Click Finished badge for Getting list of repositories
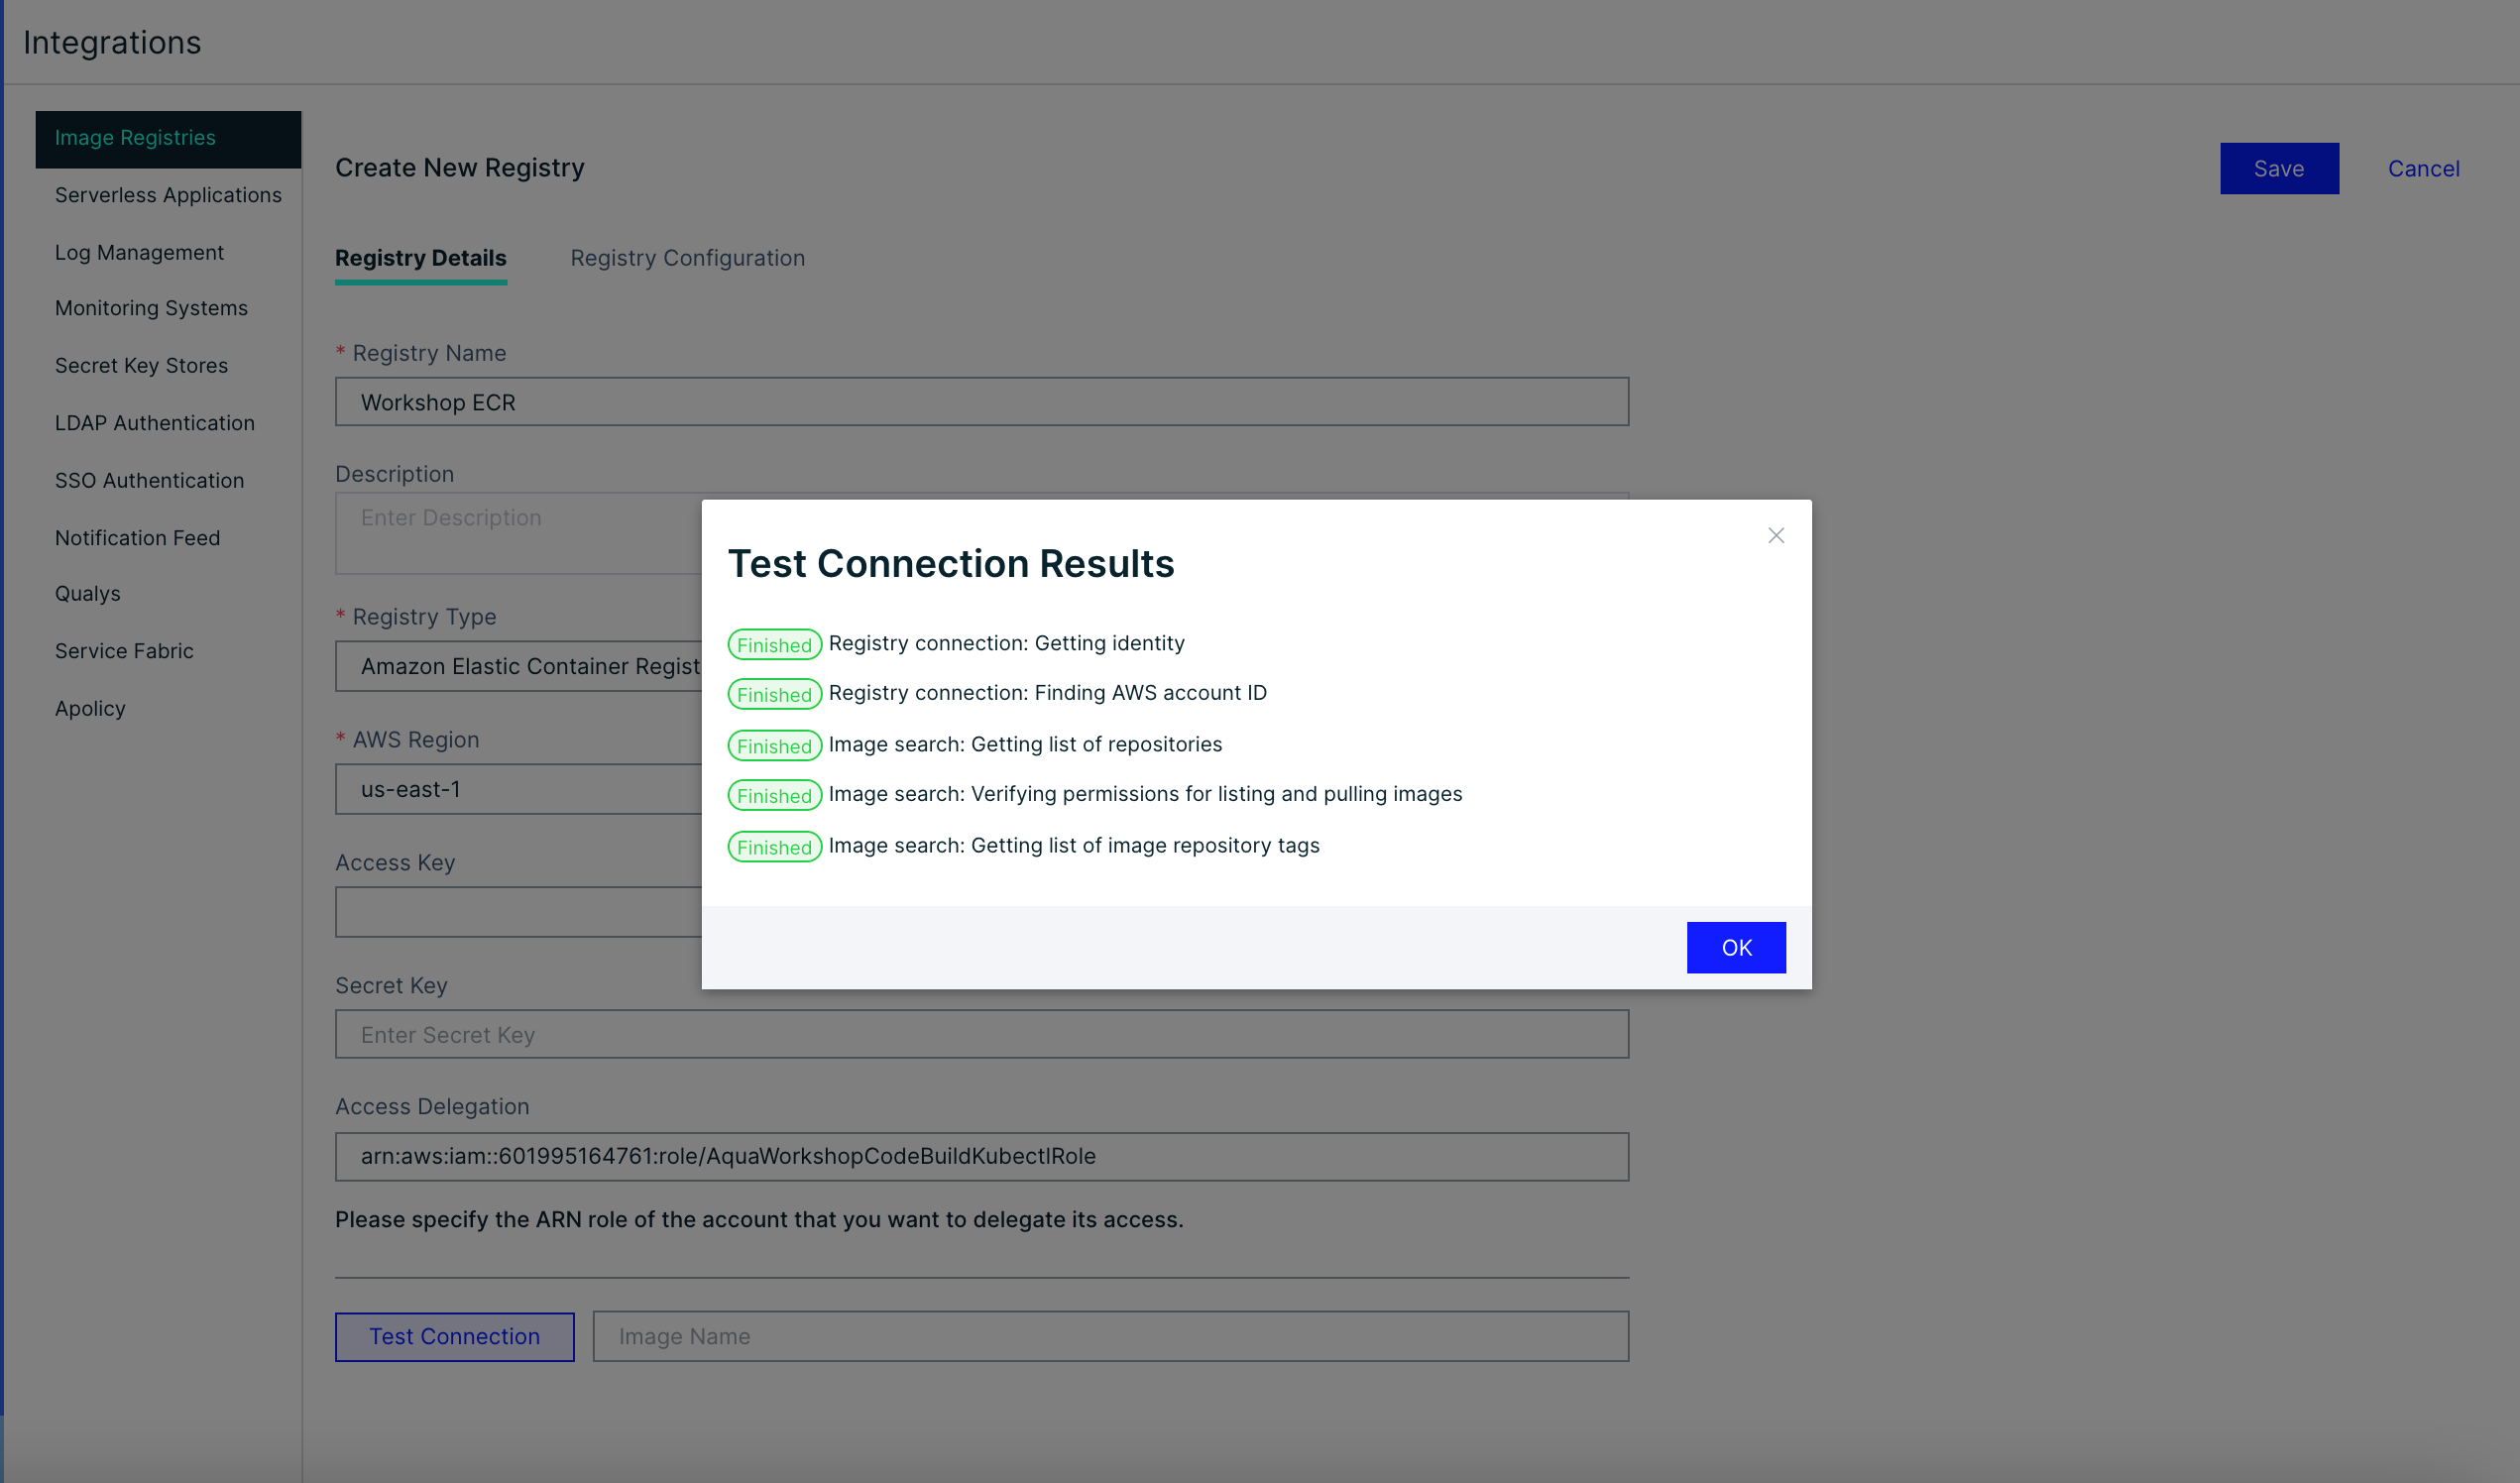2520x1483 pixels. pyautogui.click(x=775, y=745)
